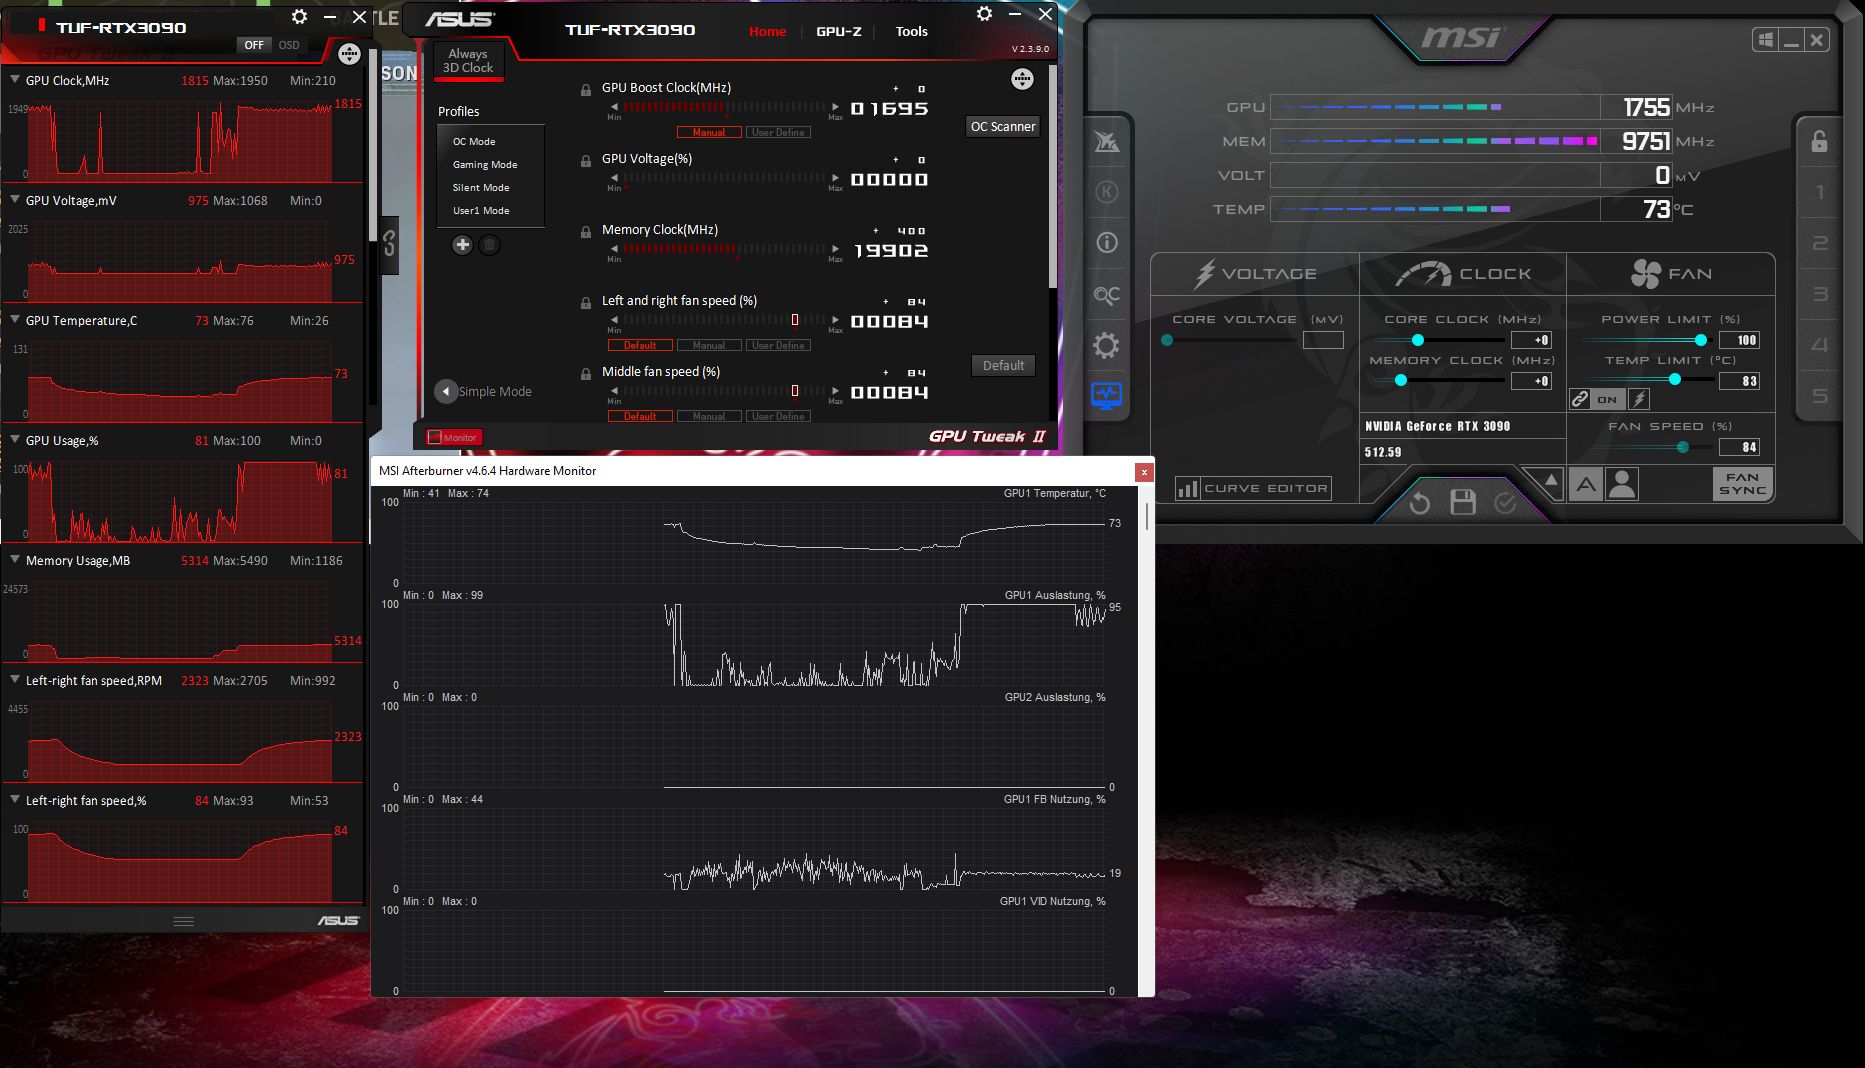Click lock icon next to GPU Voltage
Viewport: 1865px width, 1068px height.
coord(586,161)
